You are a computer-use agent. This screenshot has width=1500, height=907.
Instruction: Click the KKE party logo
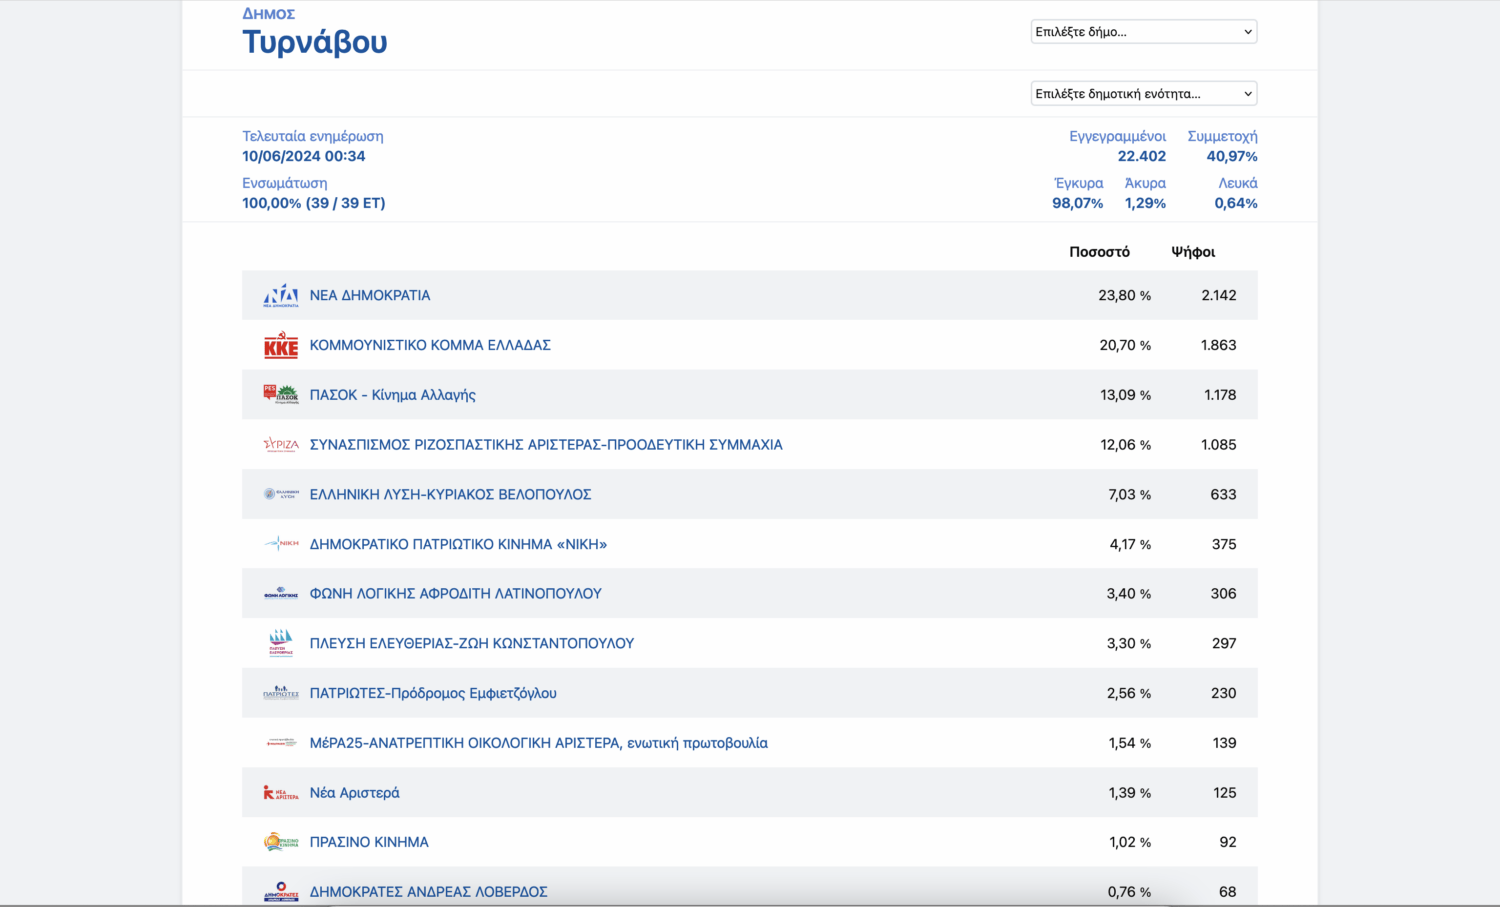tap(281, 345)
